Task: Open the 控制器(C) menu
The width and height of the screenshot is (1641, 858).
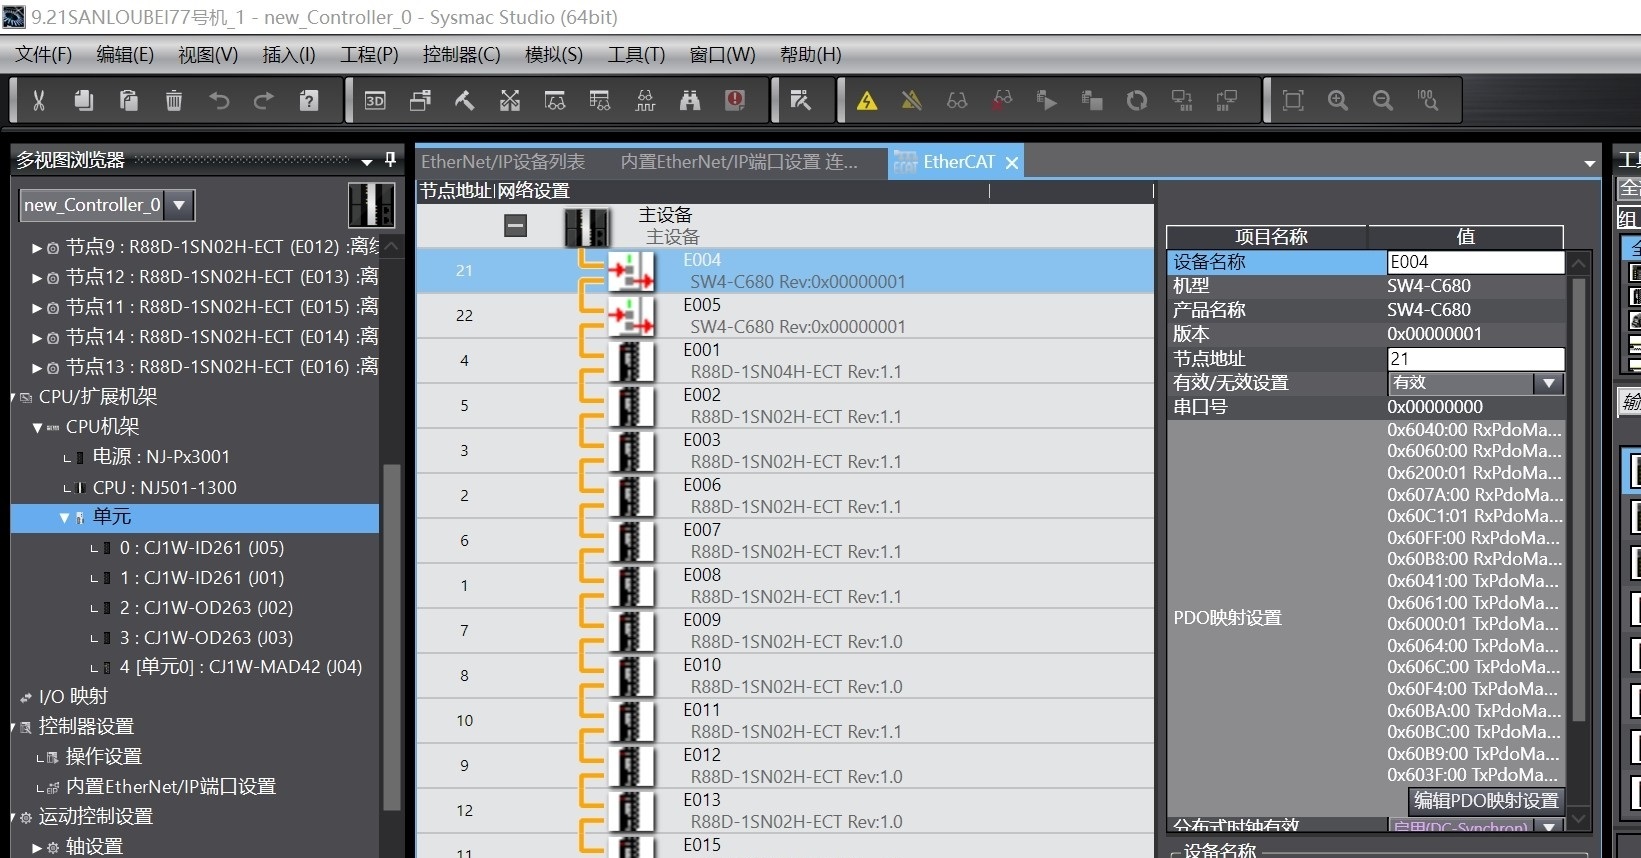Action: click(x=461, y=54)
